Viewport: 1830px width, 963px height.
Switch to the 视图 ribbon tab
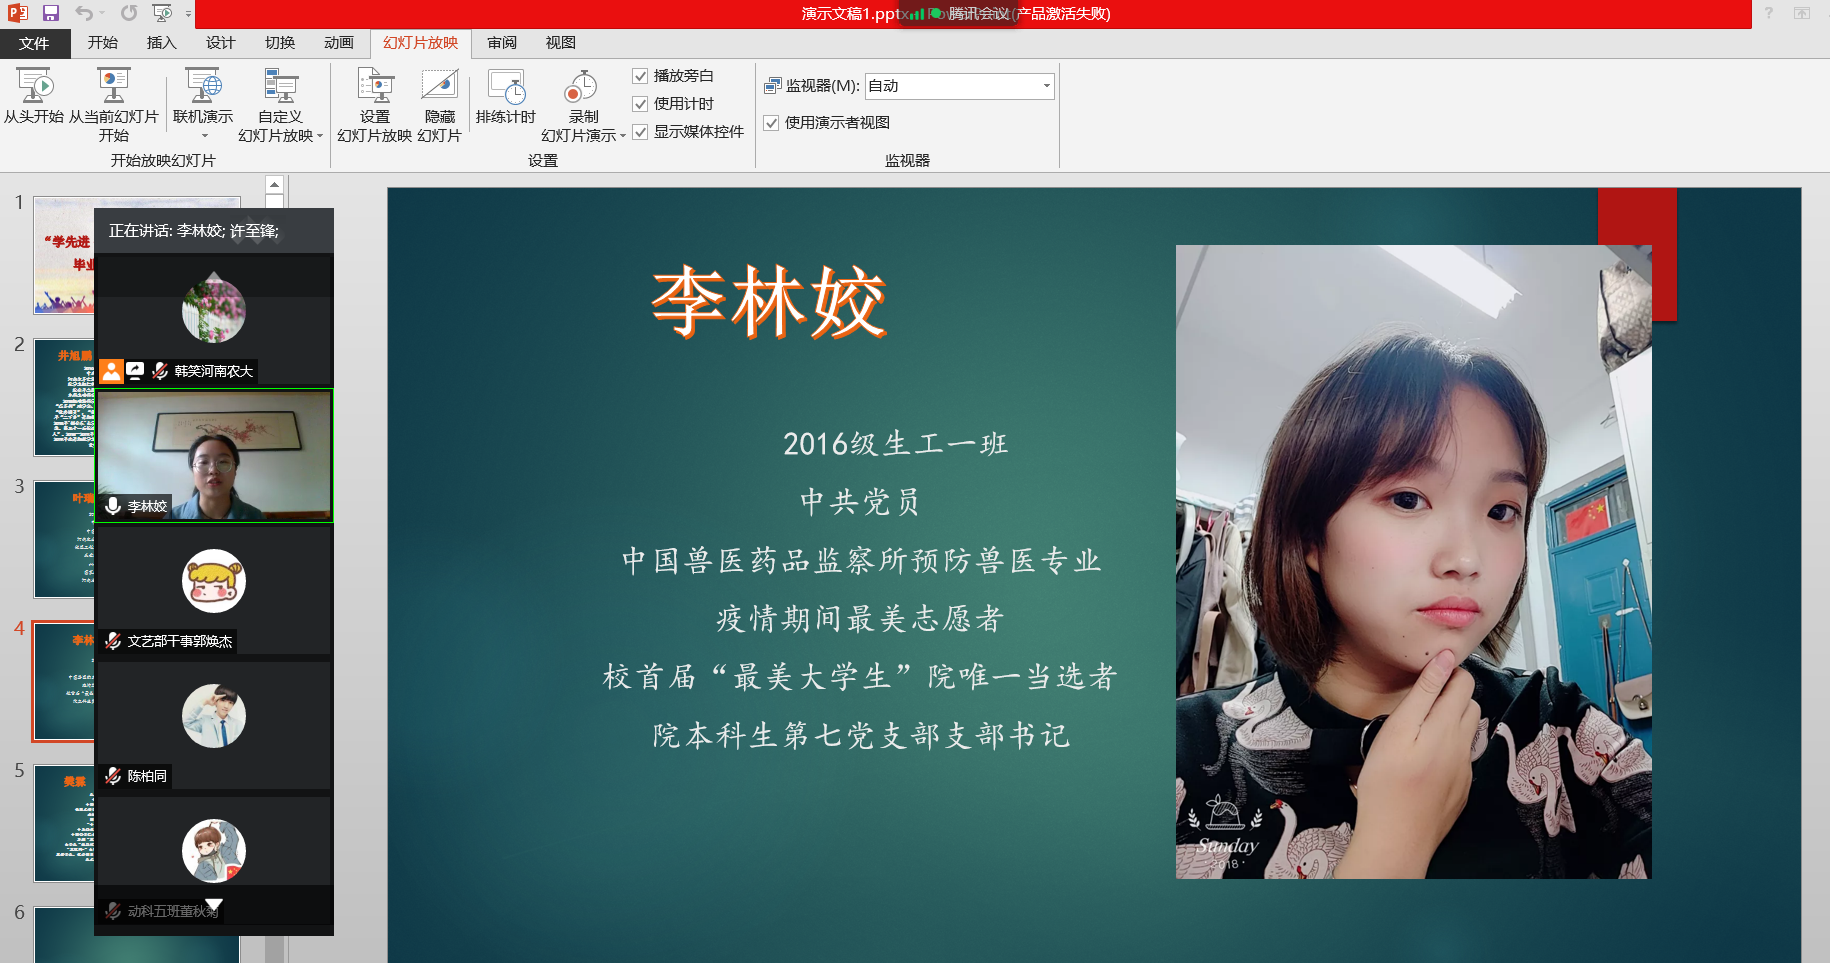coord(560,43)
